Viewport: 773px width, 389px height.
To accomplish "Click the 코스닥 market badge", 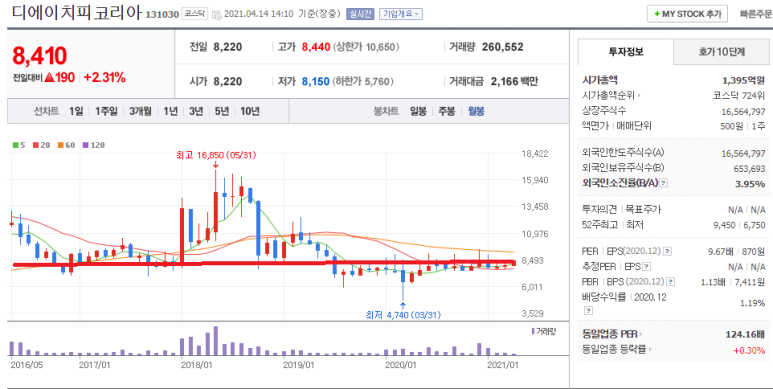I will (194, 14).
